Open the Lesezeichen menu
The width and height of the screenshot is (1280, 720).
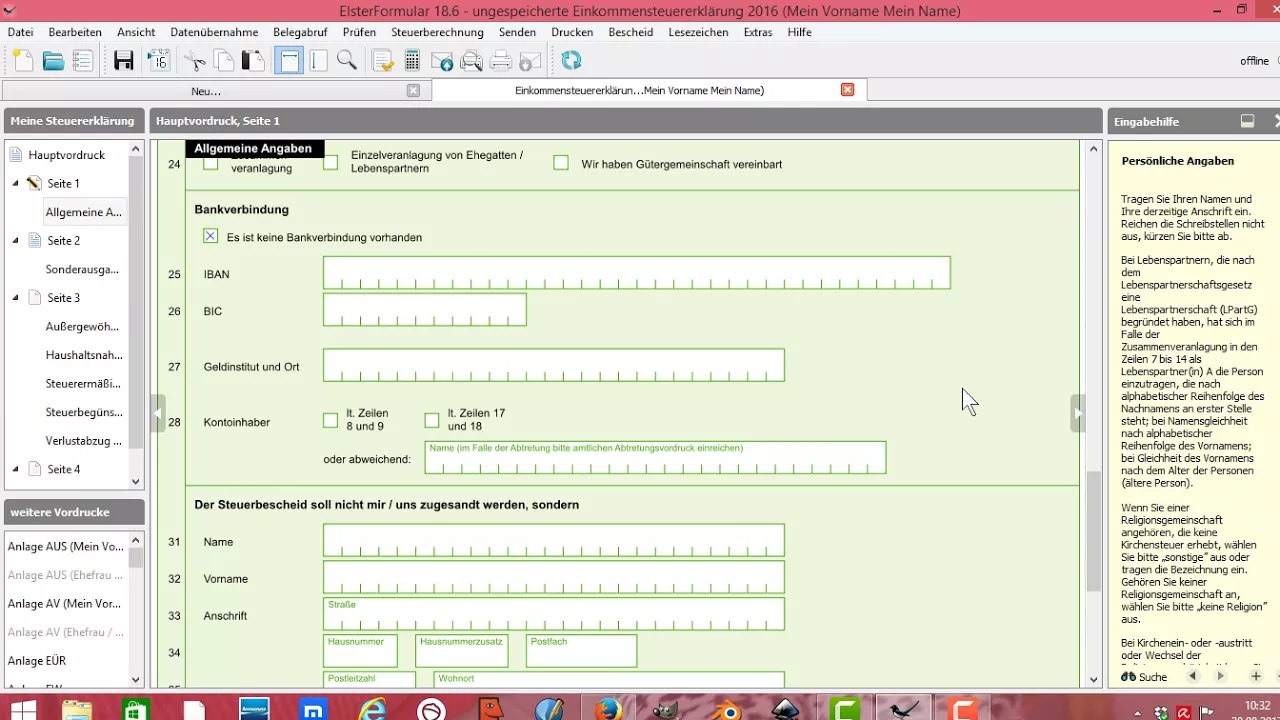(698, 32)
